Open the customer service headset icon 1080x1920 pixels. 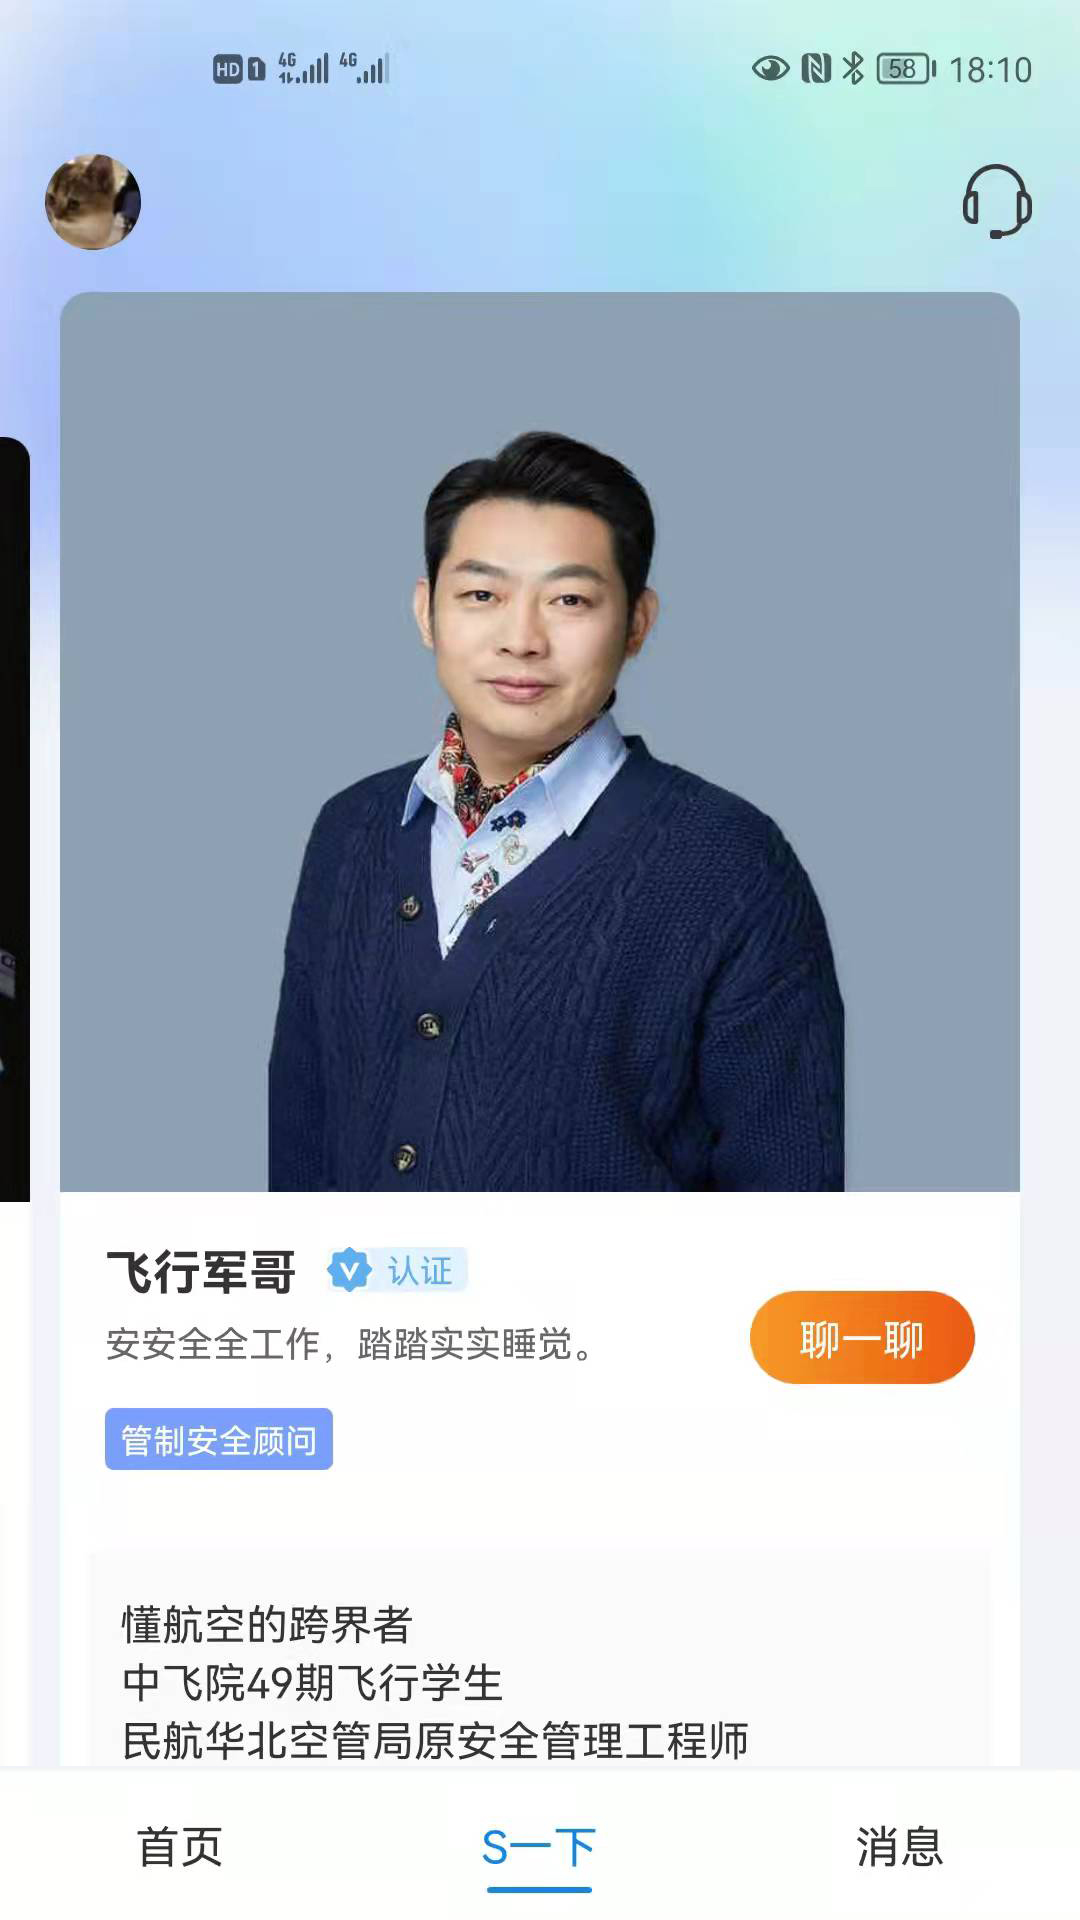pos(997,201)
